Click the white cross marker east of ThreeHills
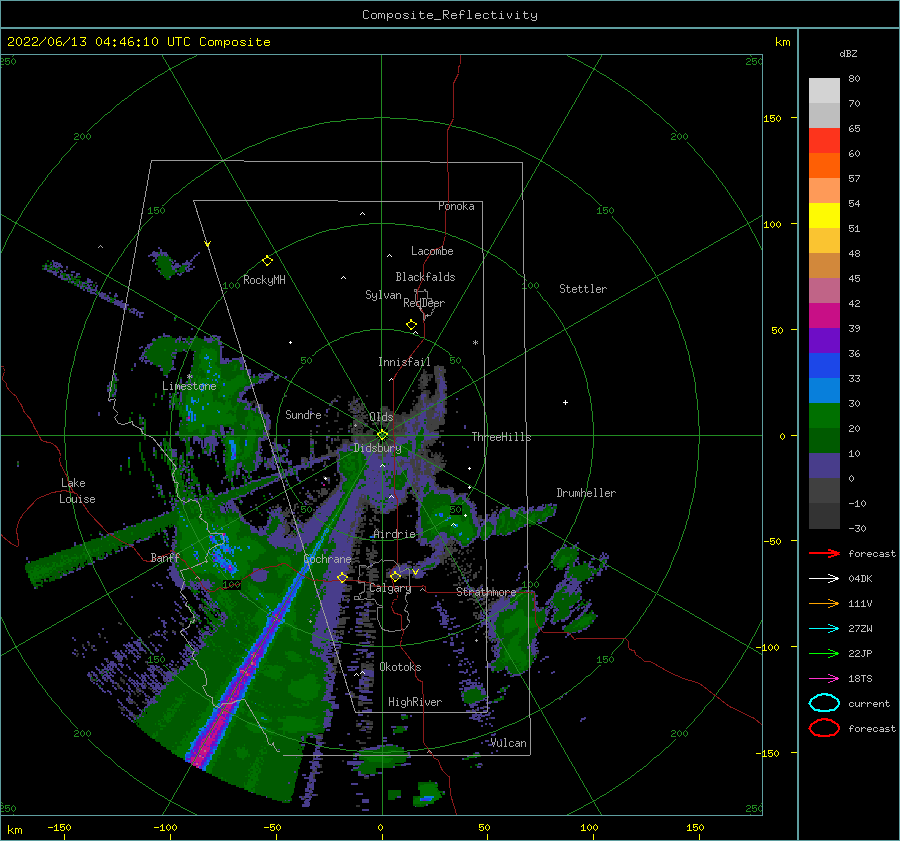Image resolution: width=900 pixels, height=841 pixels. click(x=565, y=402)
